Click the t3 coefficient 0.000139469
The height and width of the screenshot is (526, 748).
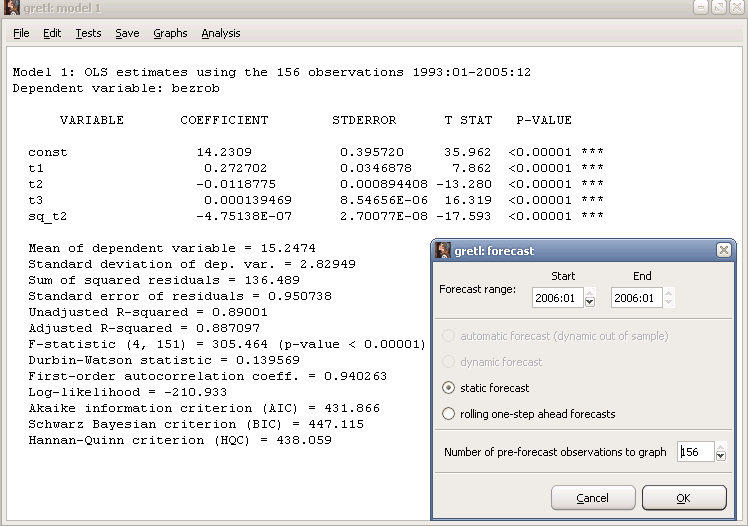(x=248, y=200)
